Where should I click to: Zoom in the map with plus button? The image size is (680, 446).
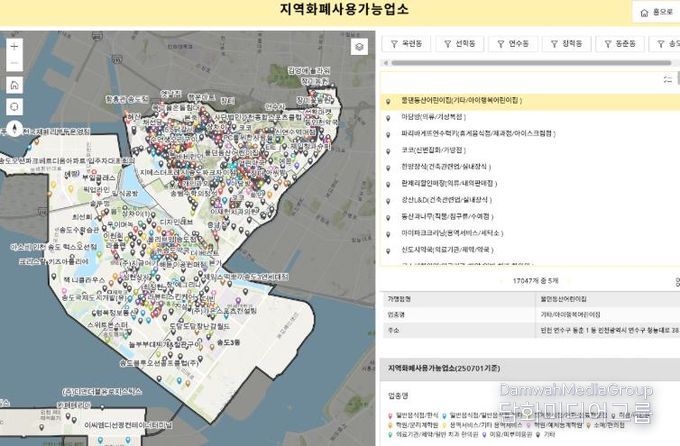[14, 46]
